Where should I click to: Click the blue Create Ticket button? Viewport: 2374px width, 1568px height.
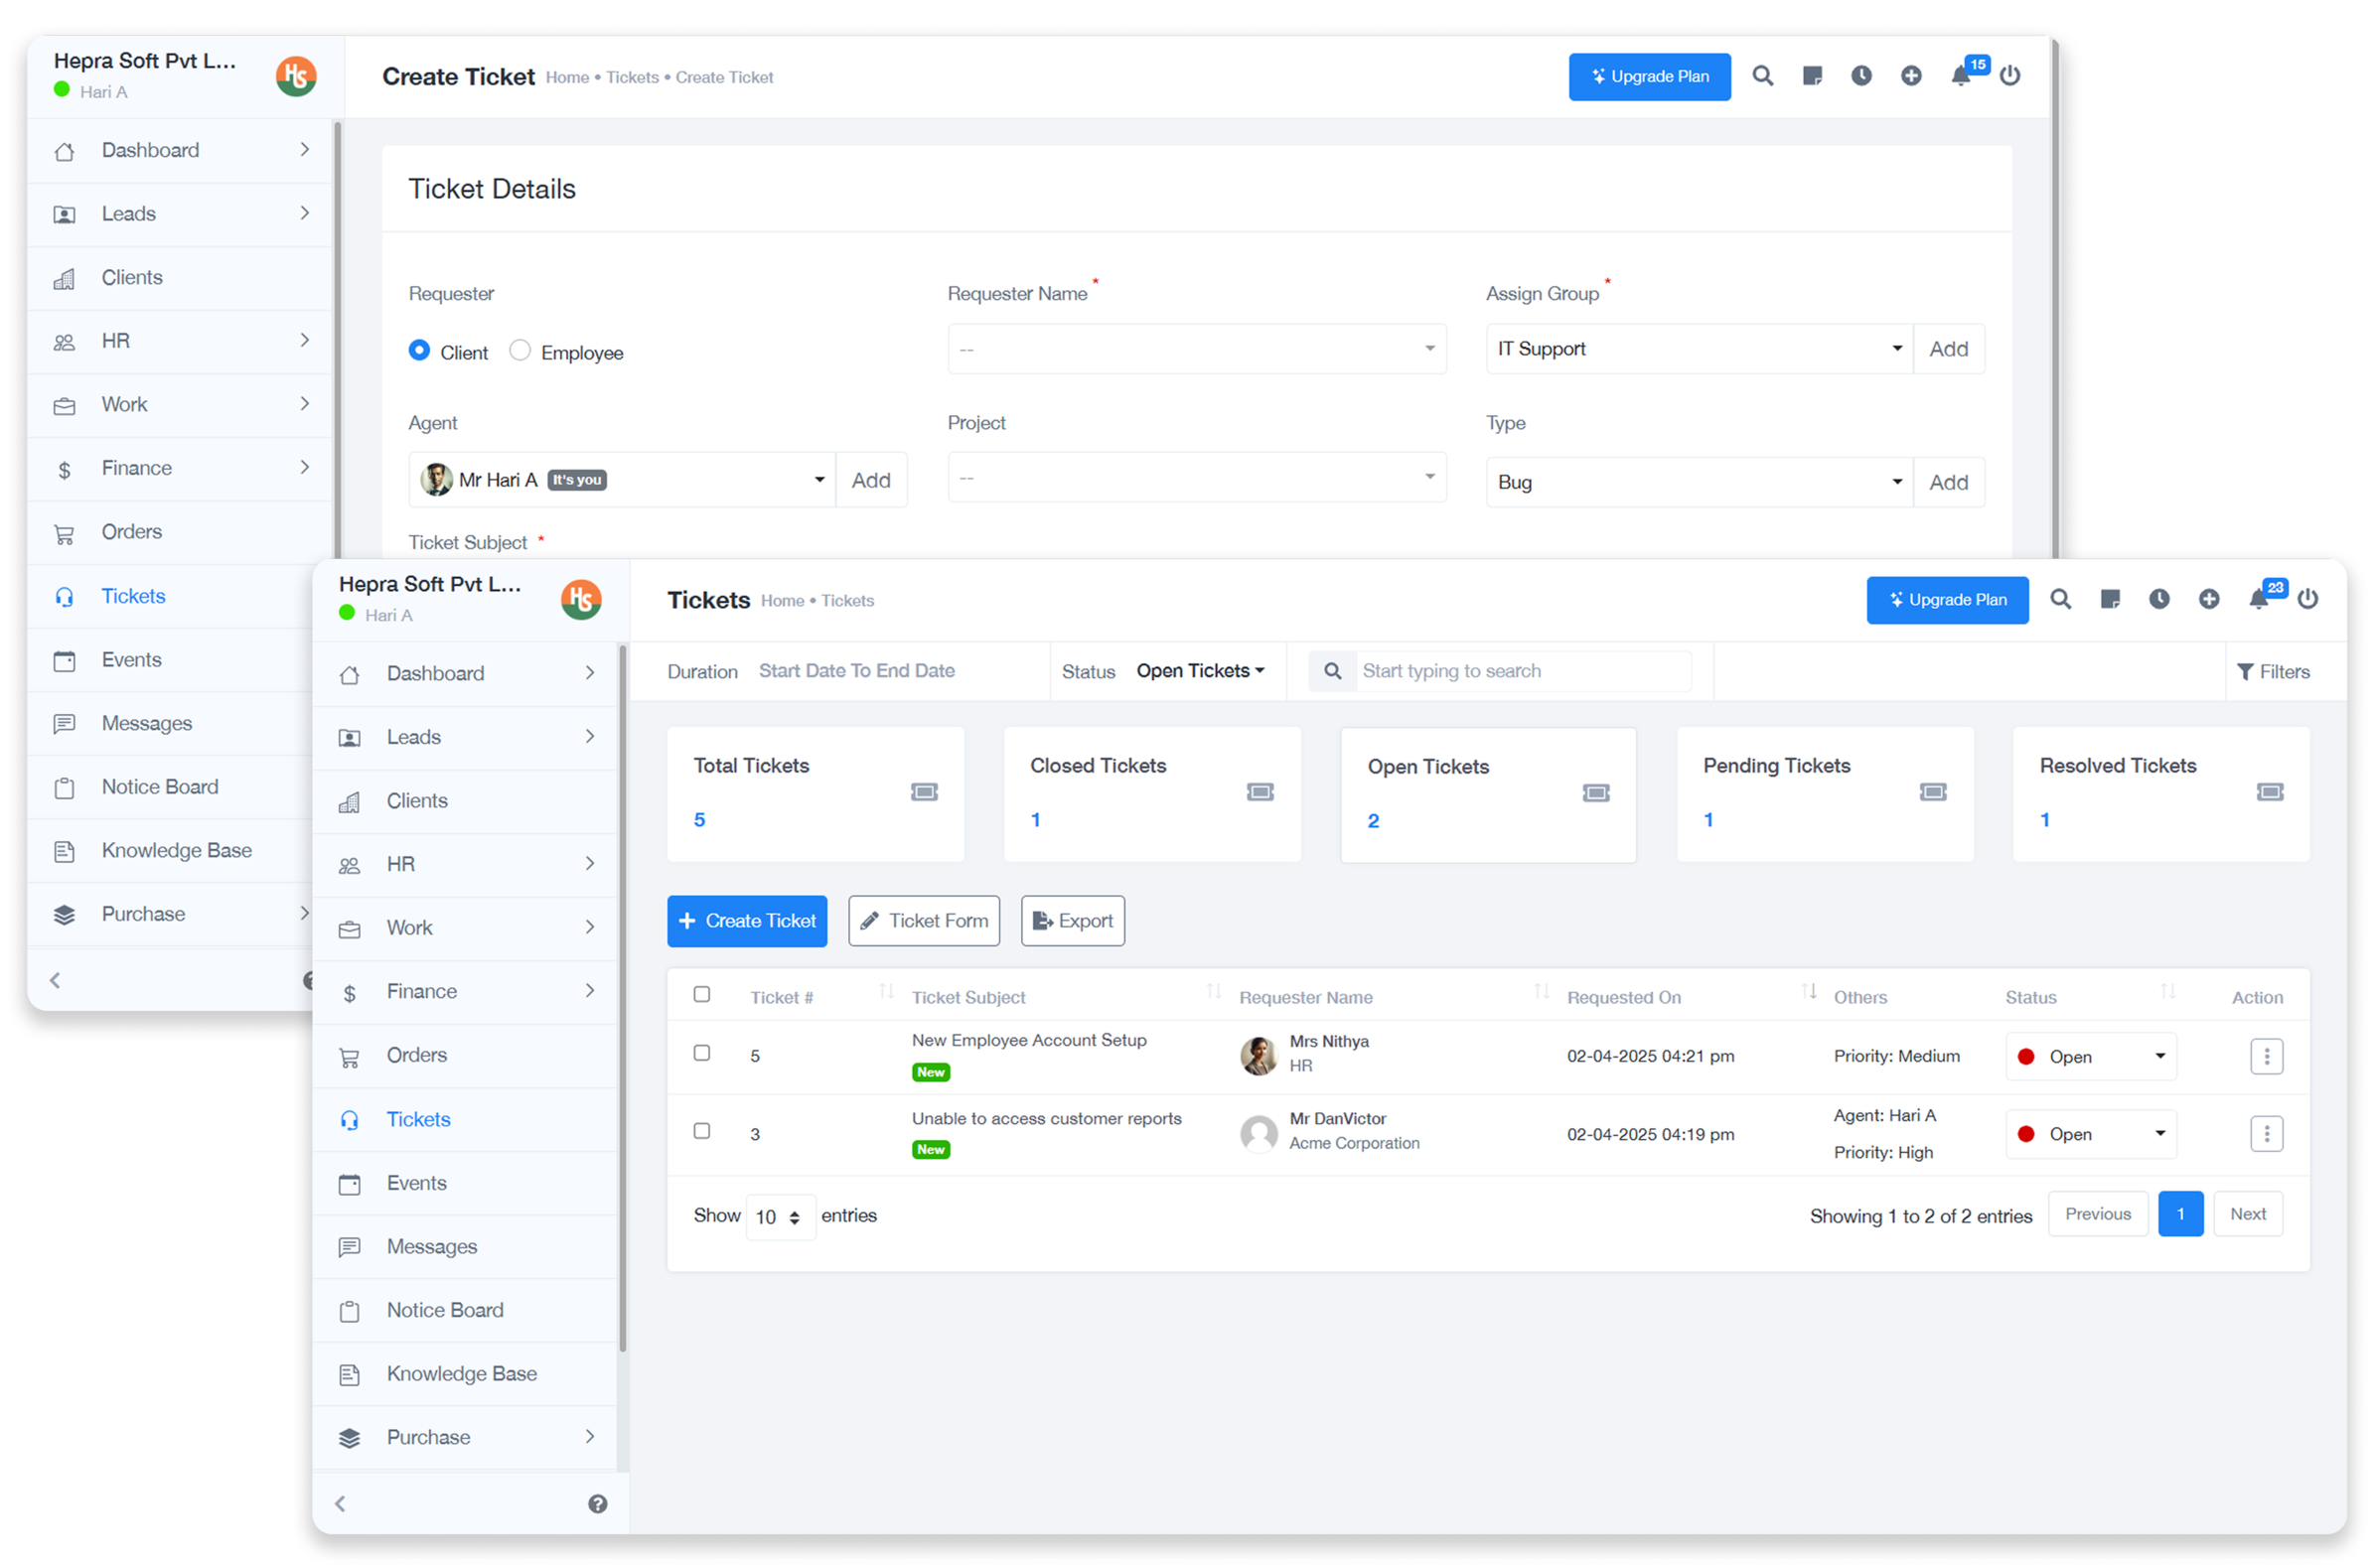coord(747,921)
